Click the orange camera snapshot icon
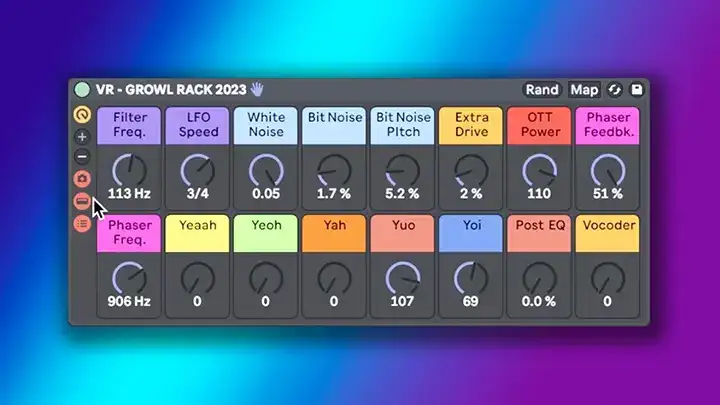Viewport: 720px width, 405px height. [x=82, y=179]
